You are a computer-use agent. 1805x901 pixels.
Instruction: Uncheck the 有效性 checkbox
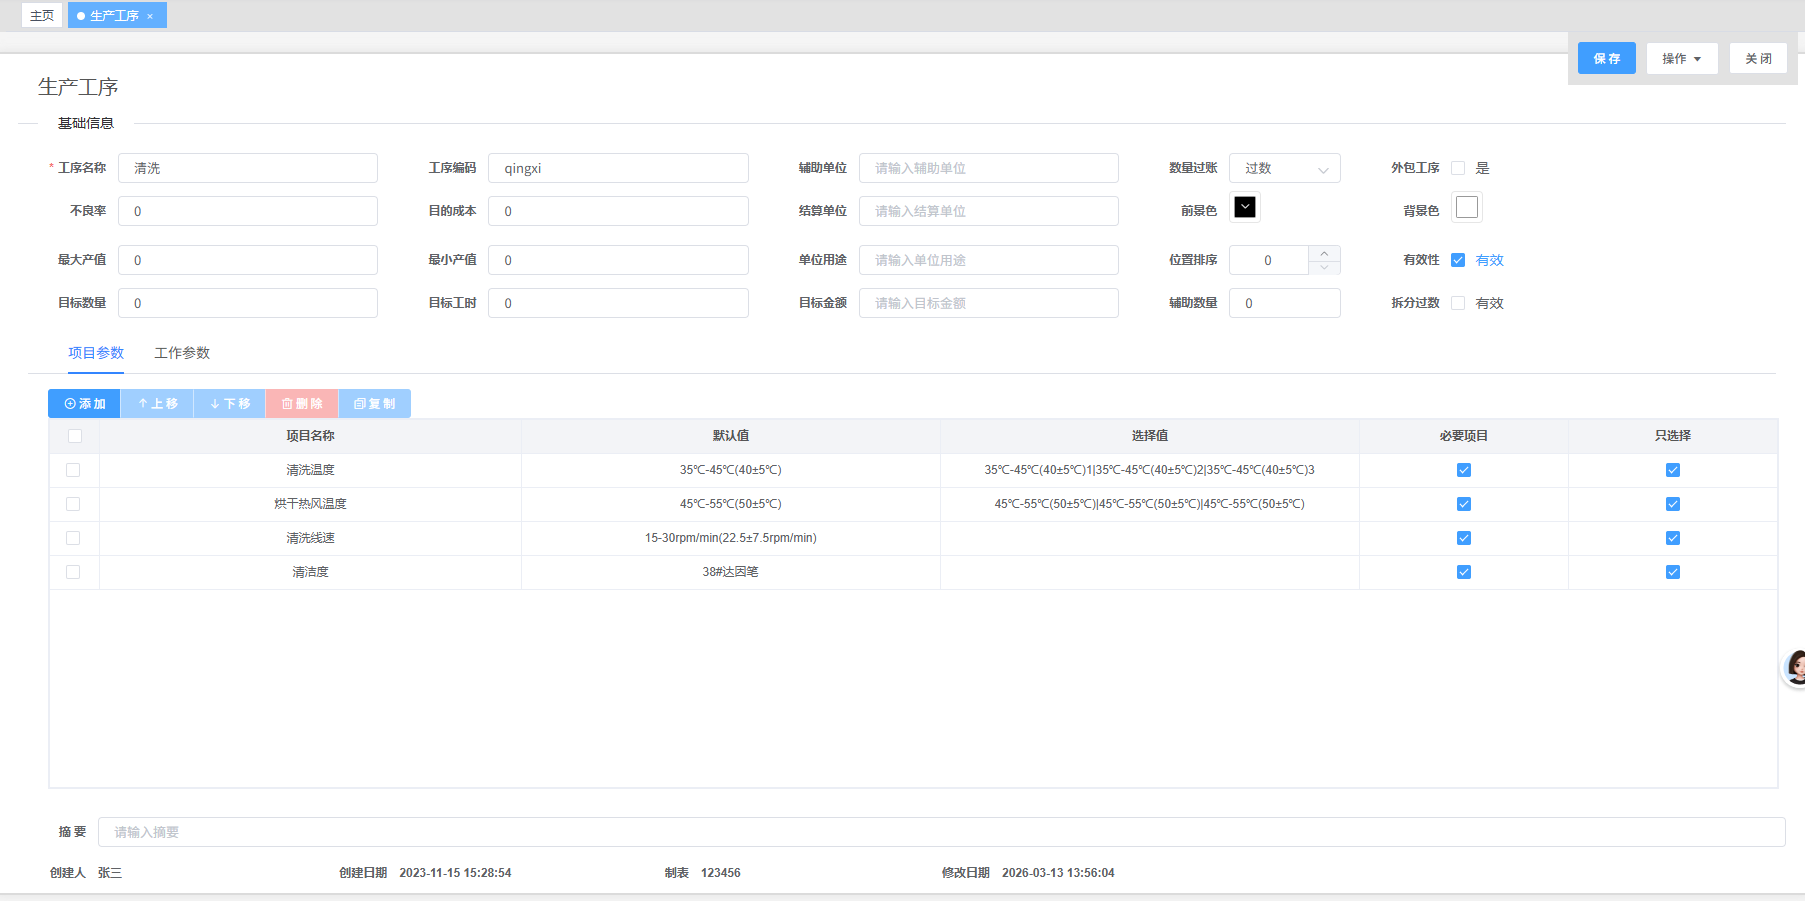[1458, 260]
